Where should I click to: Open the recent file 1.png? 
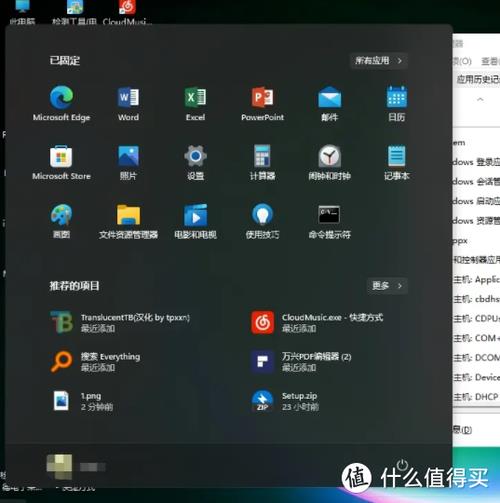[83, 401]
